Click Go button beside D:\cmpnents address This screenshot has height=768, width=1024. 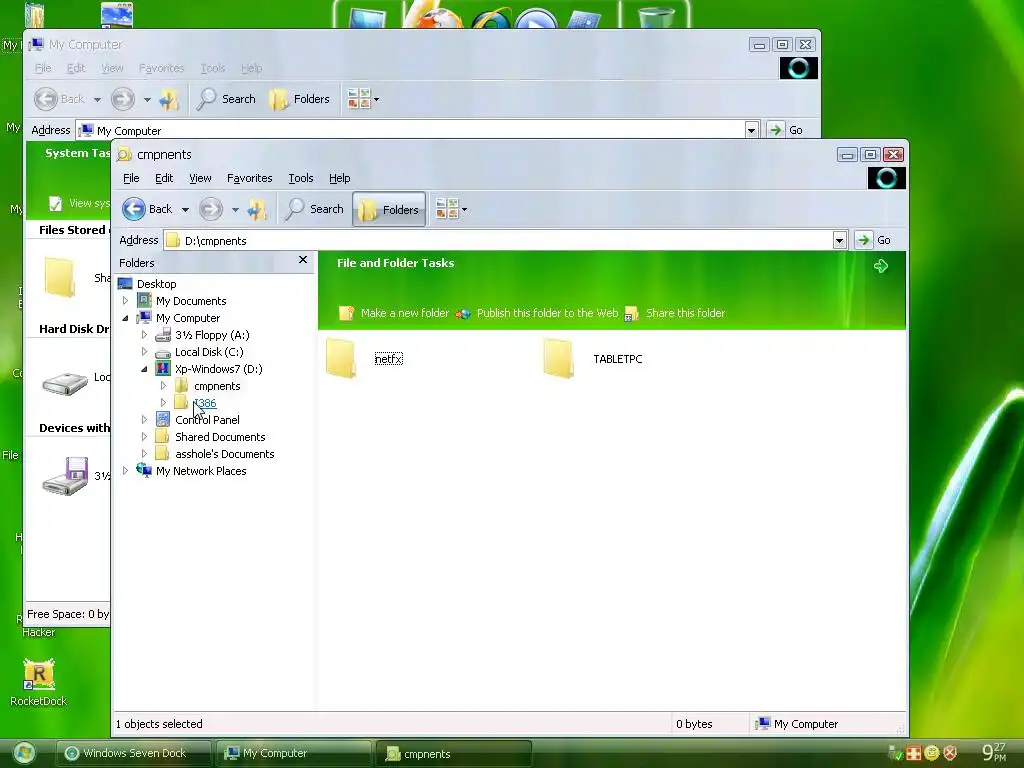874,240
